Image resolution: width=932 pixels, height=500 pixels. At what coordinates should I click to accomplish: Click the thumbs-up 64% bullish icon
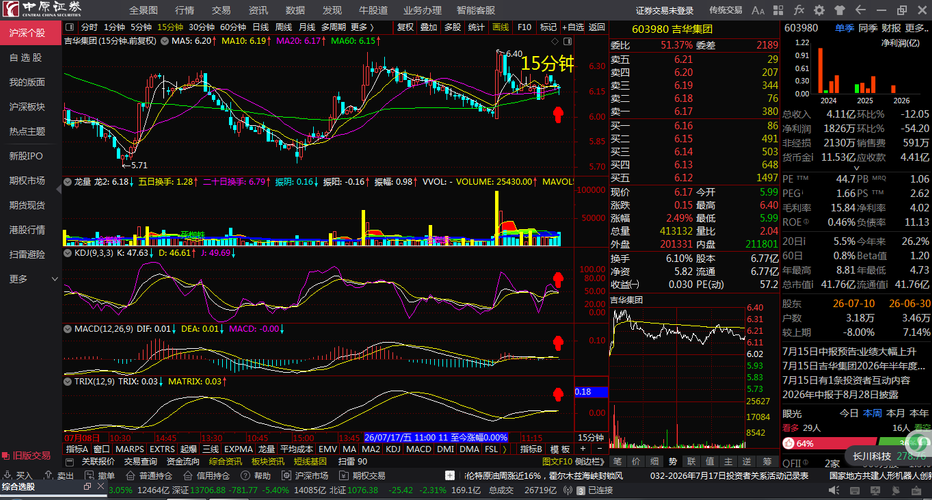pos(789,444)
